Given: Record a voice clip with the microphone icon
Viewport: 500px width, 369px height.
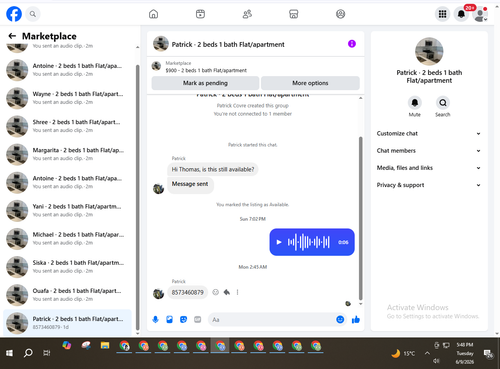Looking at the screenshot, I should [155, 320].
